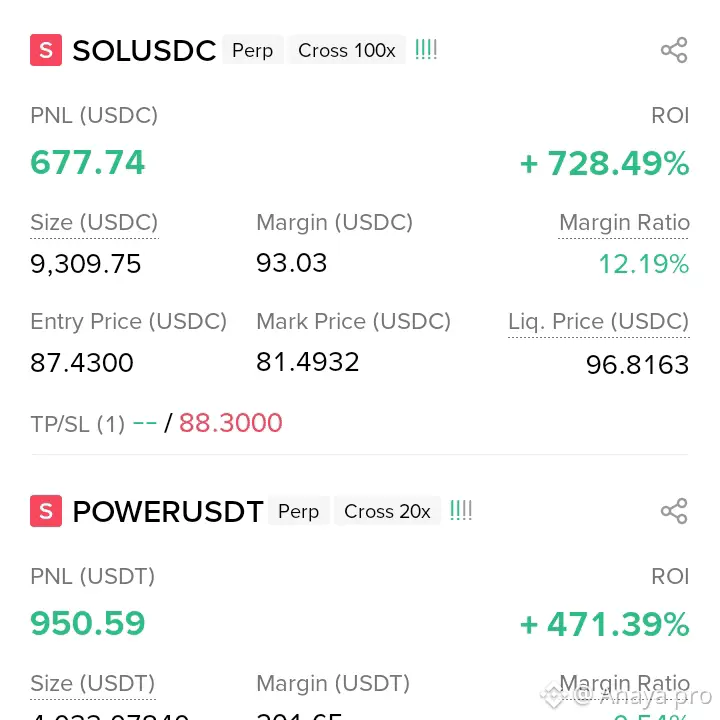Tap the green signal bars next to Cross 100x

[426, 49]
